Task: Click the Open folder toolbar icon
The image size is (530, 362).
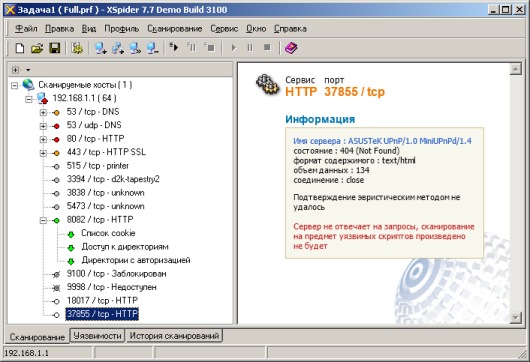Action: pos(37,48)
